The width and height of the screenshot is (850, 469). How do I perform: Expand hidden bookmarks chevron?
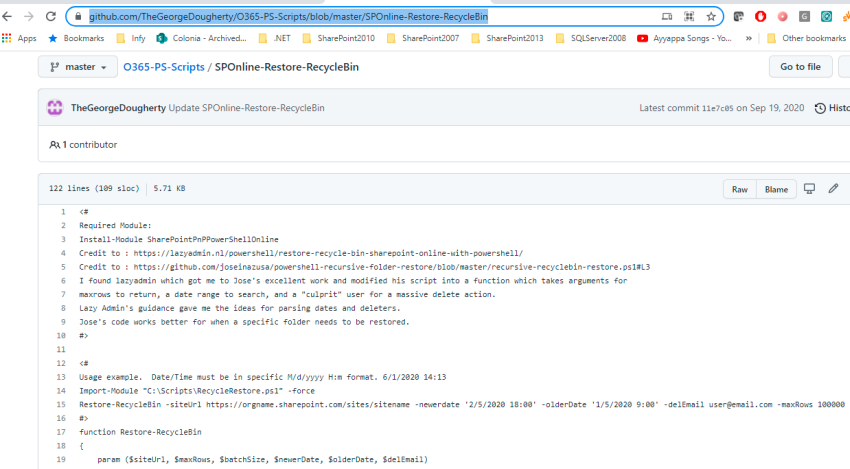point(749,38)
